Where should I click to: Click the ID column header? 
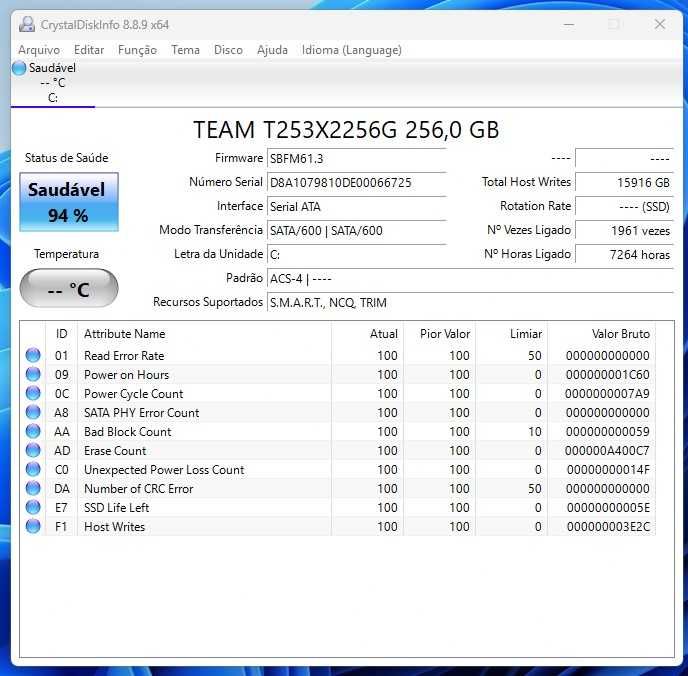(x=61, y=334)
